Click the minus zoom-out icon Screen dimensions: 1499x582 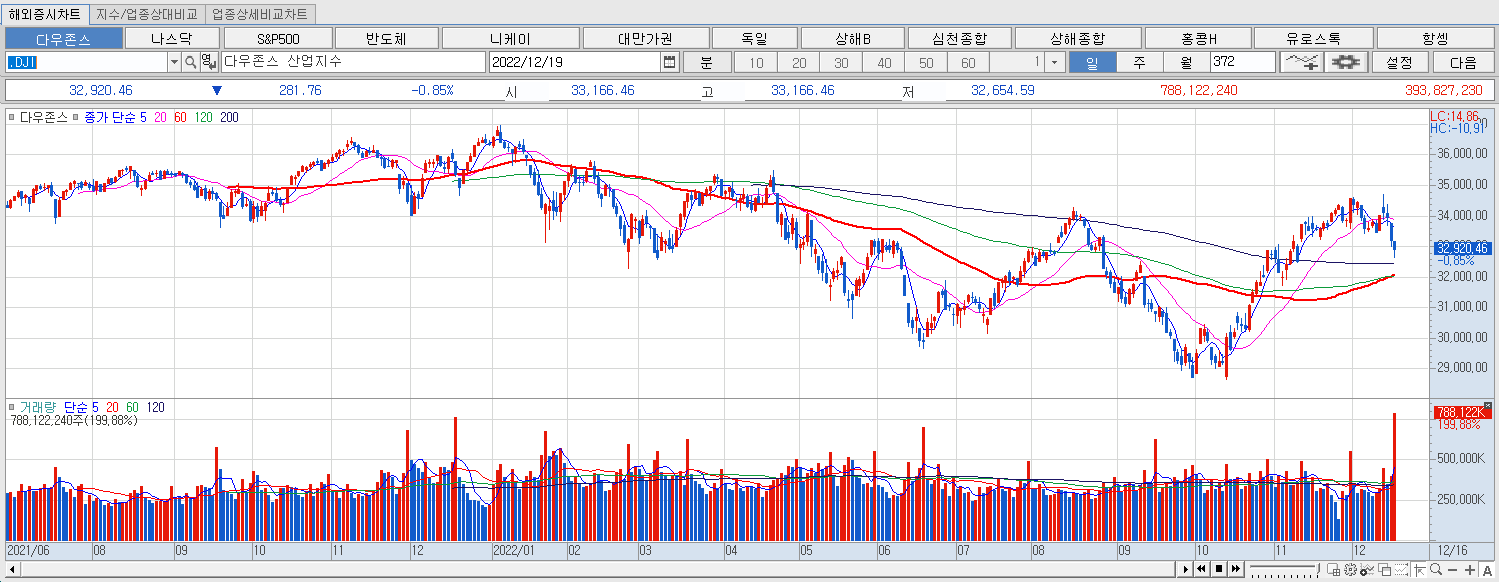[1452, 570]
